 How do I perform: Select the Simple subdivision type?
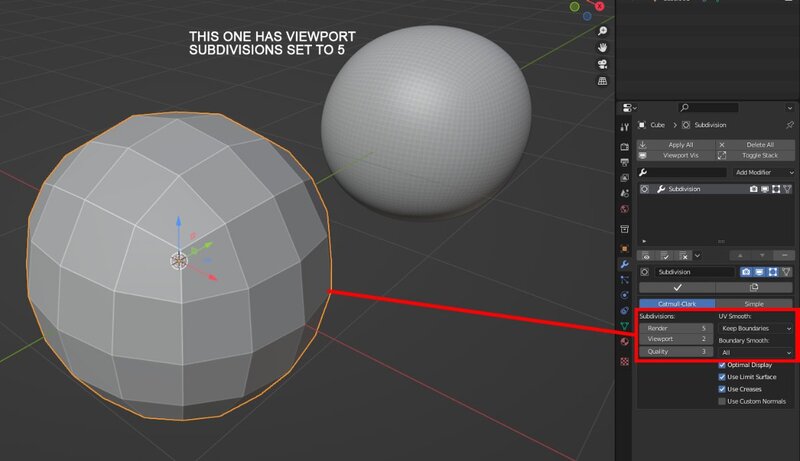point(754,303)
